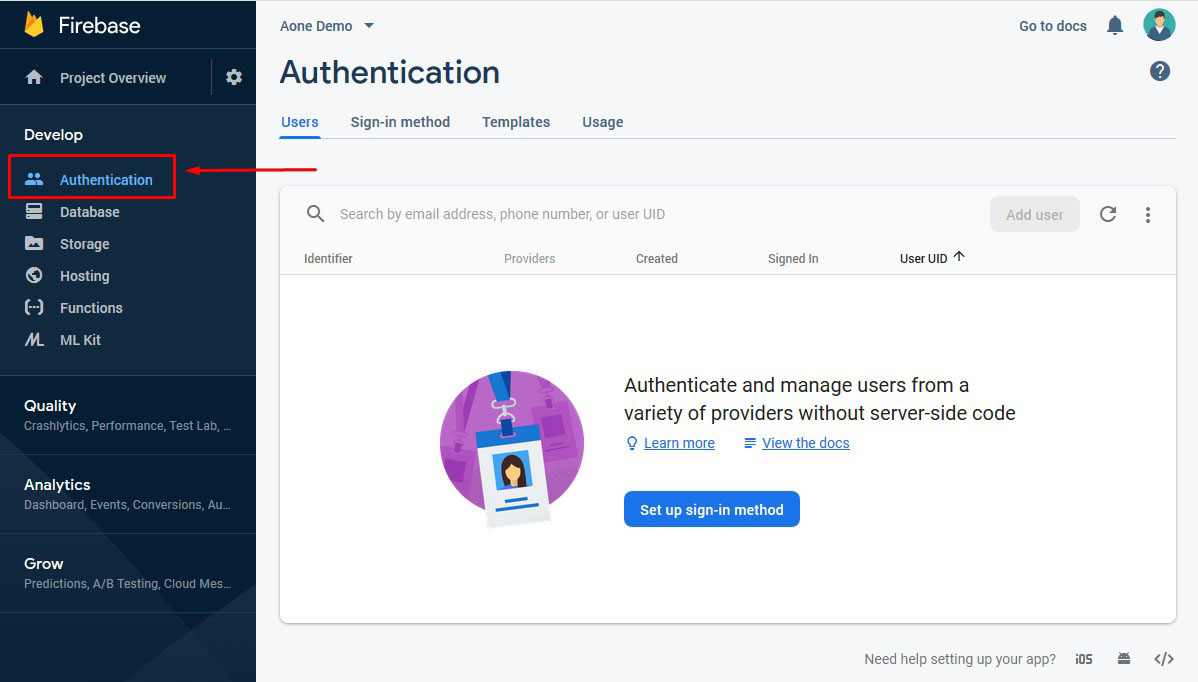Click the Functions brackets icon
The height and width of the screenshot is (682, 1198).
point(34,308)
